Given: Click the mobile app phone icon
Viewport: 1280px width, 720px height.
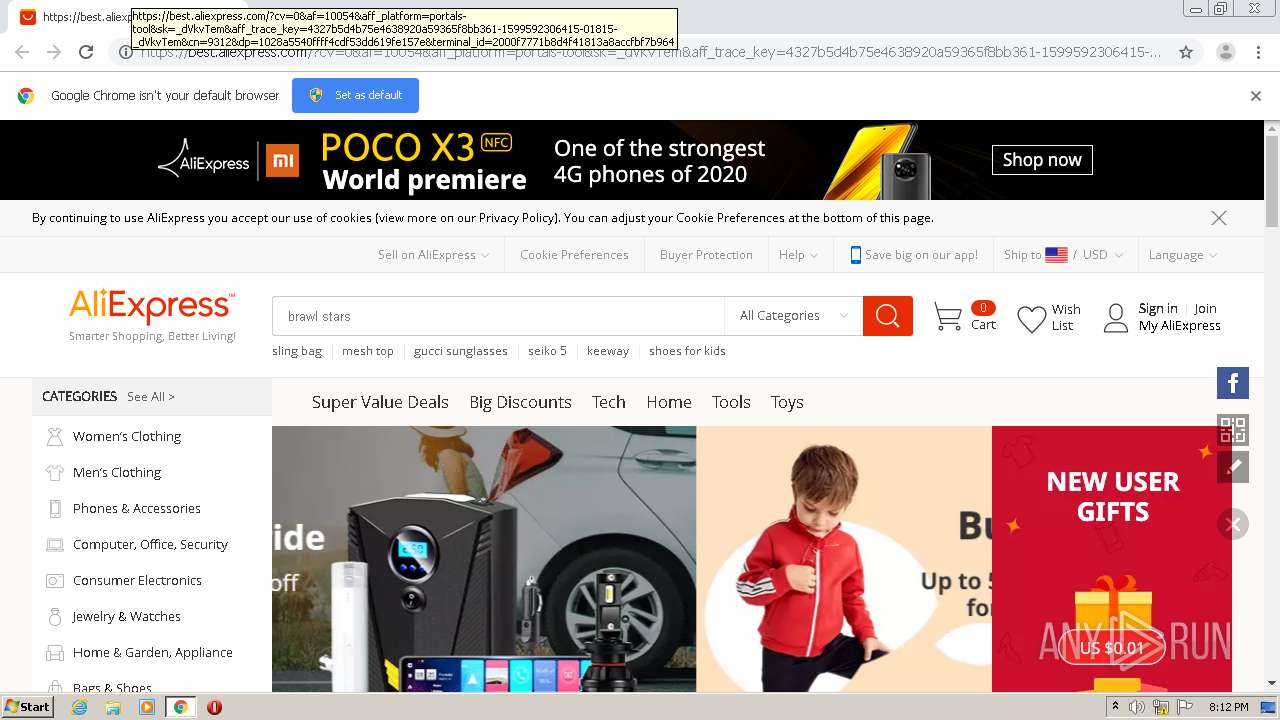Looking at the screenshot, I should [x=855, y=255].
